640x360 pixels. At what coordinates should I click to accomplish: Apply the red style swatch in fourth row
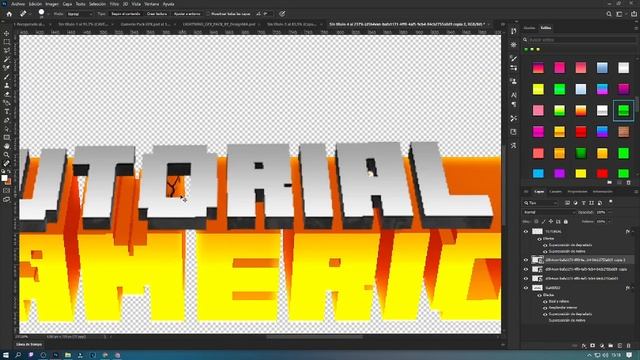[581, 131]
